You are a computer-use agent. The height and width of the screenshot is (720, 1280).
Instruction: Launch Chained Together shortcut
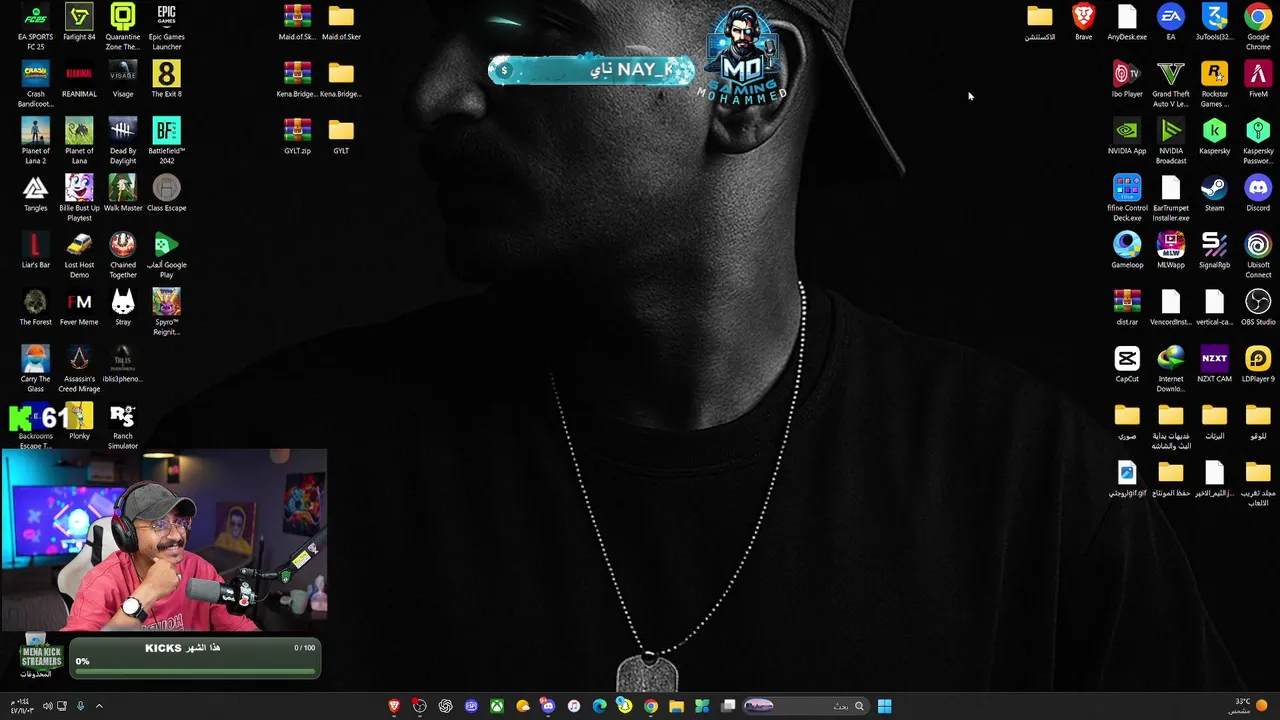[x=123, y=255]
